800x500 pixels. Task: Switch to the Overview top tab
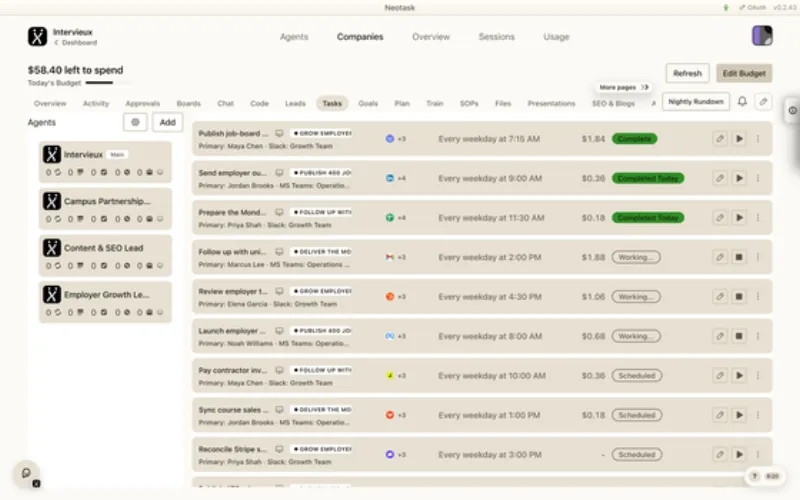tap(431, 37)
